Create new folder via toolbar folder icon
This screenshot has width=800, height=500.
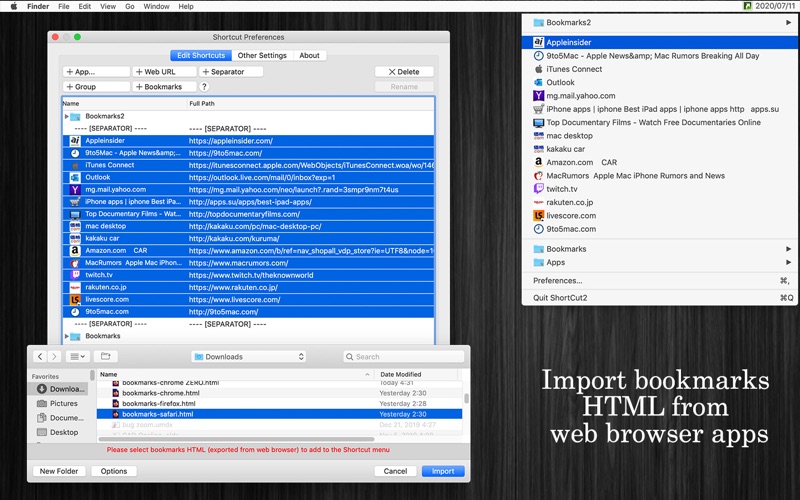(106, 356)
